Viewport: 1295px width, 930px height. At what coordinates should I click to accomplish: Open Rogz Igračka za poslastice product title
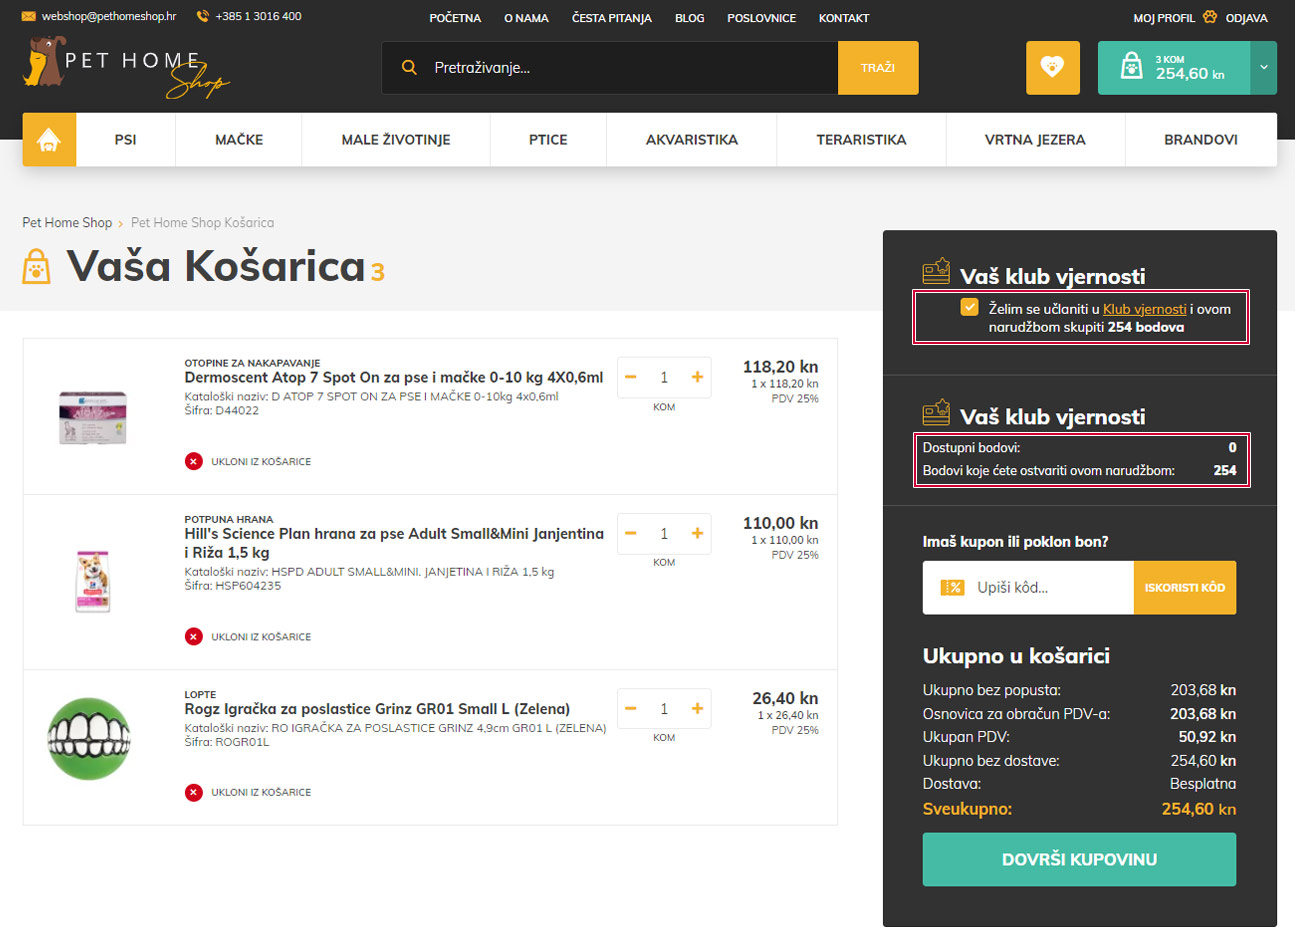coord(377,709)
